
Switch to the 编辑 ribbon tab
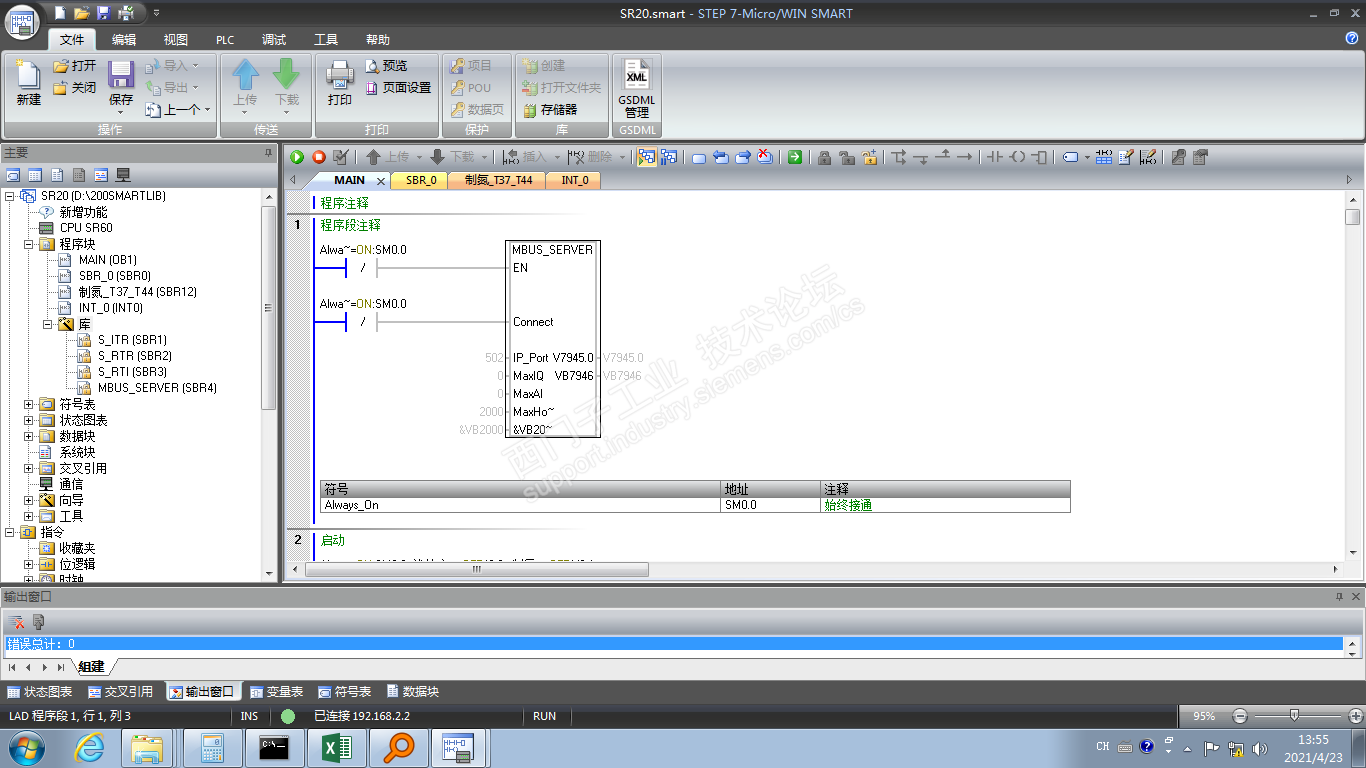pyautogui.click(x=124, y=40)
